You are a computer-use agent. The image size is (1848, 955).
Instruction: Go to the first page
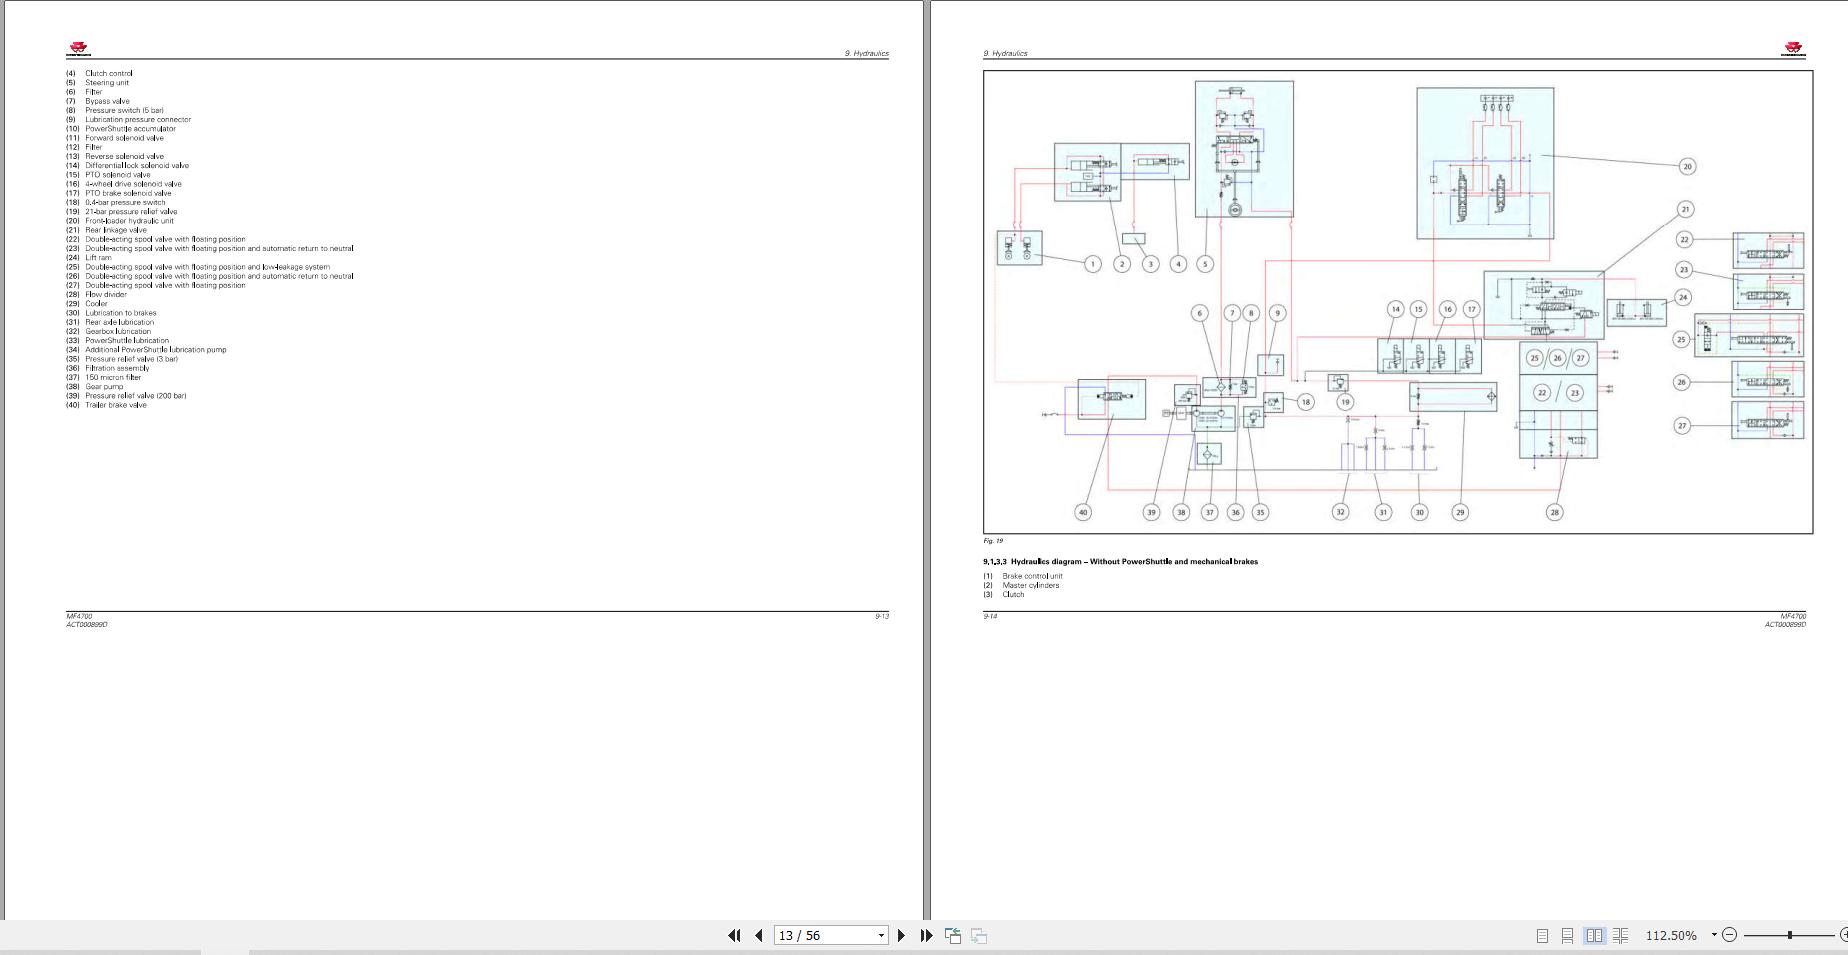click(x=734, y=936)
